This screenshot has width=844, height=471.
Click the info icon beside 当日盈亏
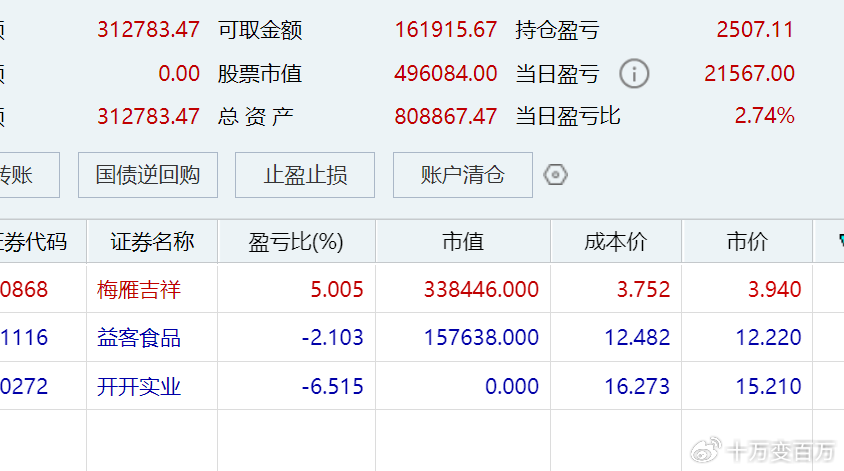(634, 74)
